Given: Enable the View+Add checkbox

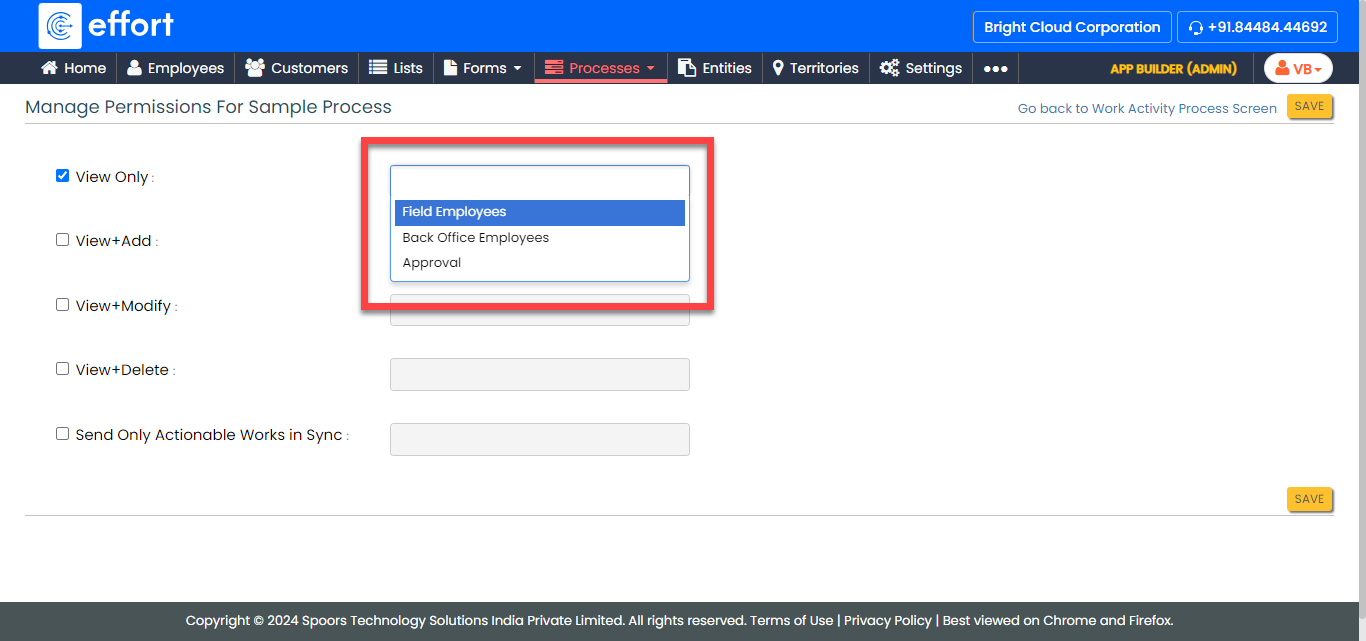Looking at the screenshot, I should (x=62, y=240).
